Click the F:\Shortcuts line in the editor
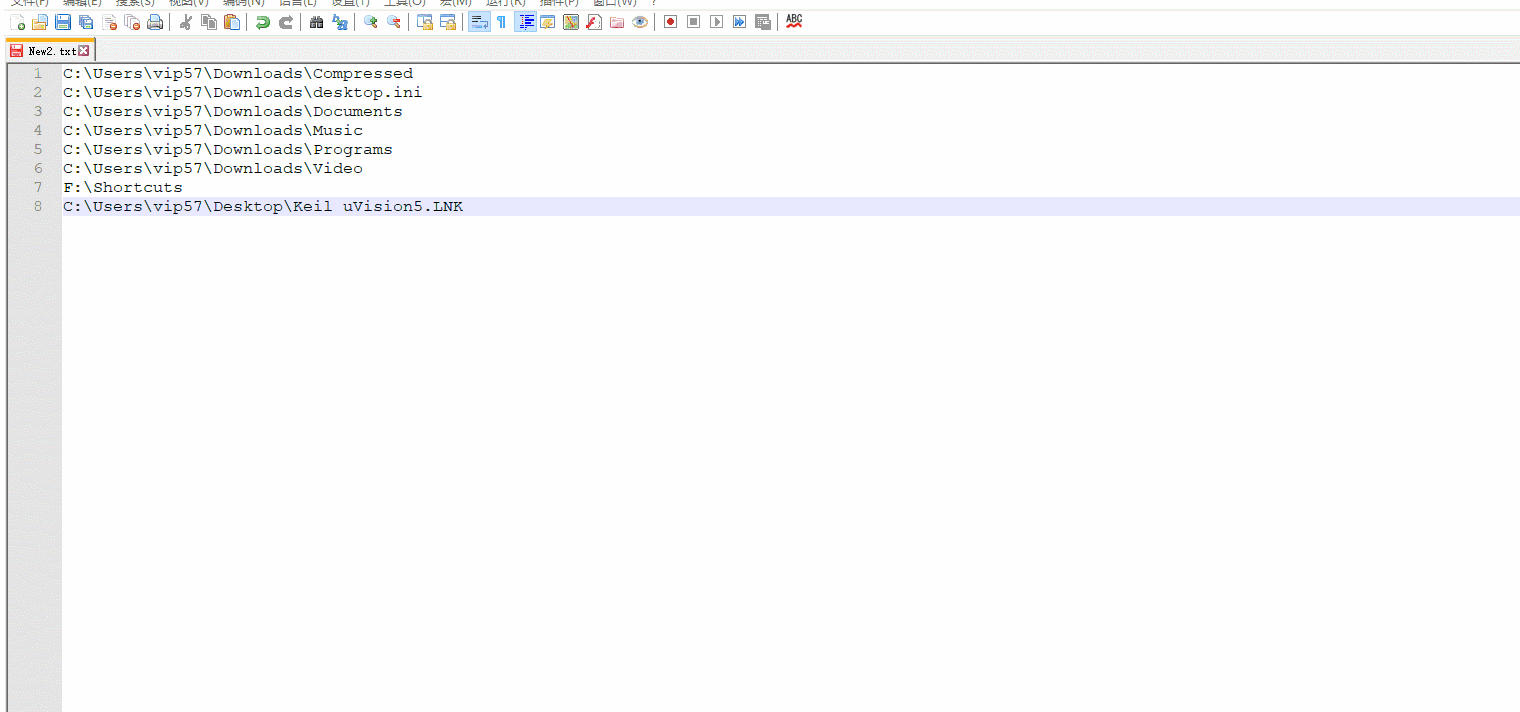This screenshot has height=712, width=1520. tap(123, 188)
